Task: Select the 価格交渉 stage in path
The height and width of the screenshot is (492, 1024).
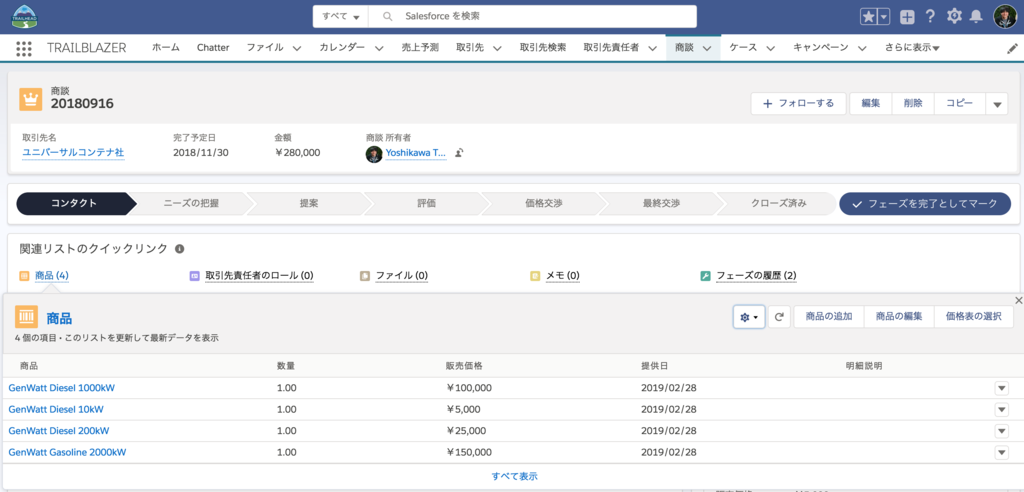Action: 544,203
